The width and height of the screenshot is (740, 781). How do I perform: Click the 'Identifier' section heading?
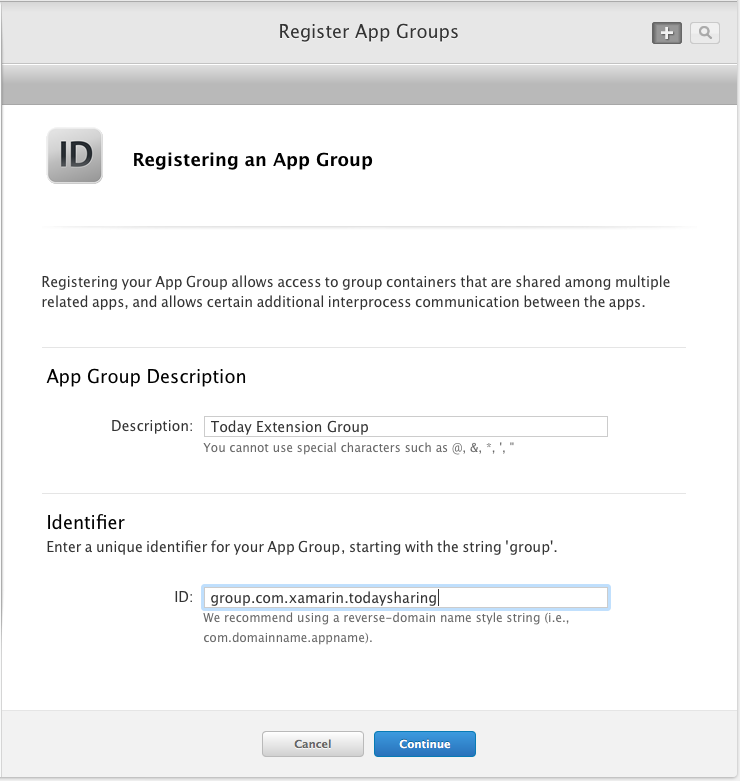[86, 522]
